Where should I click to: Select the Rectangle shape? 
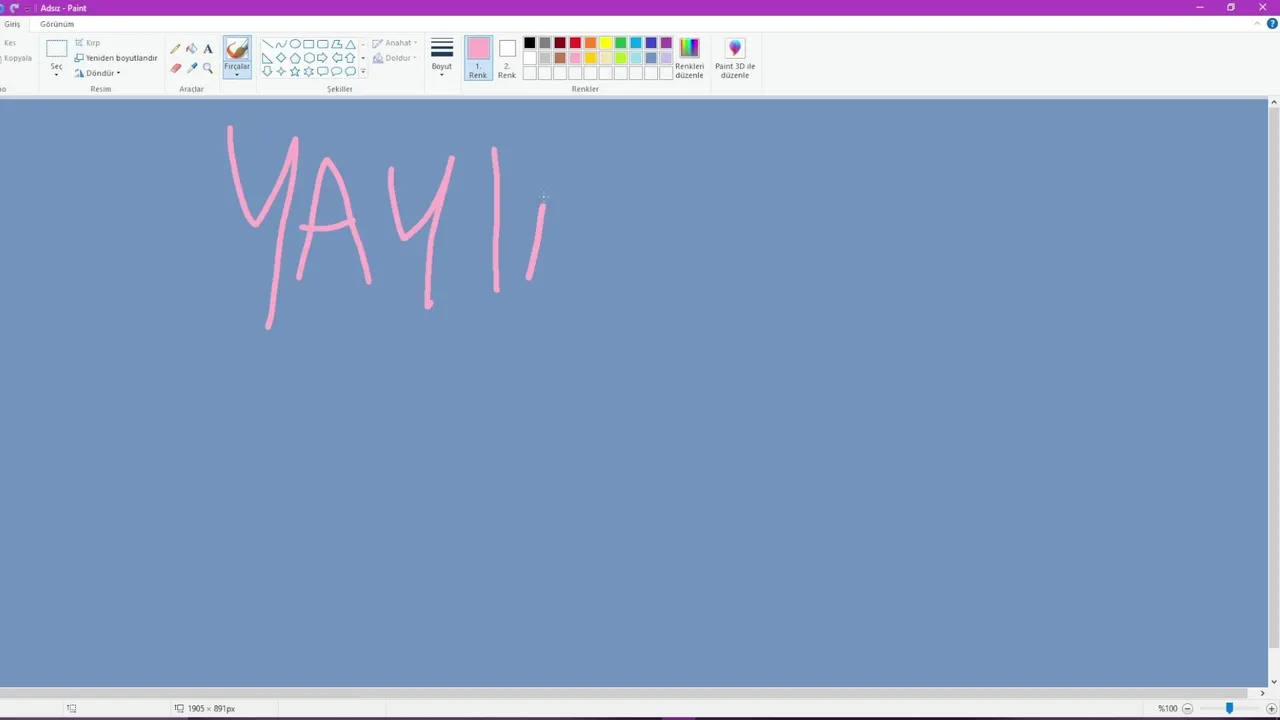[x=309, y=44]
